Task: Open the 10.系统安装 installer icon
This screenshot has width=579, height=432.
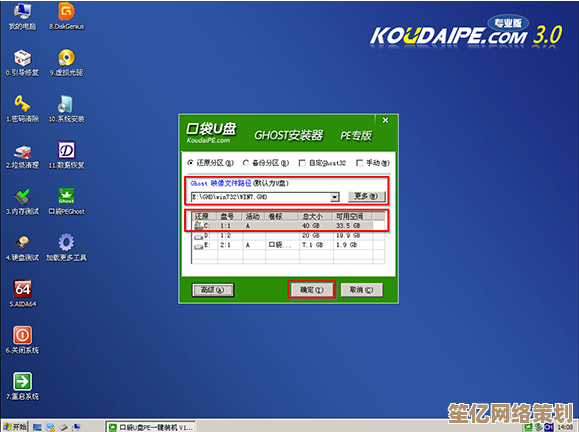Action: [x=66, y=108]
